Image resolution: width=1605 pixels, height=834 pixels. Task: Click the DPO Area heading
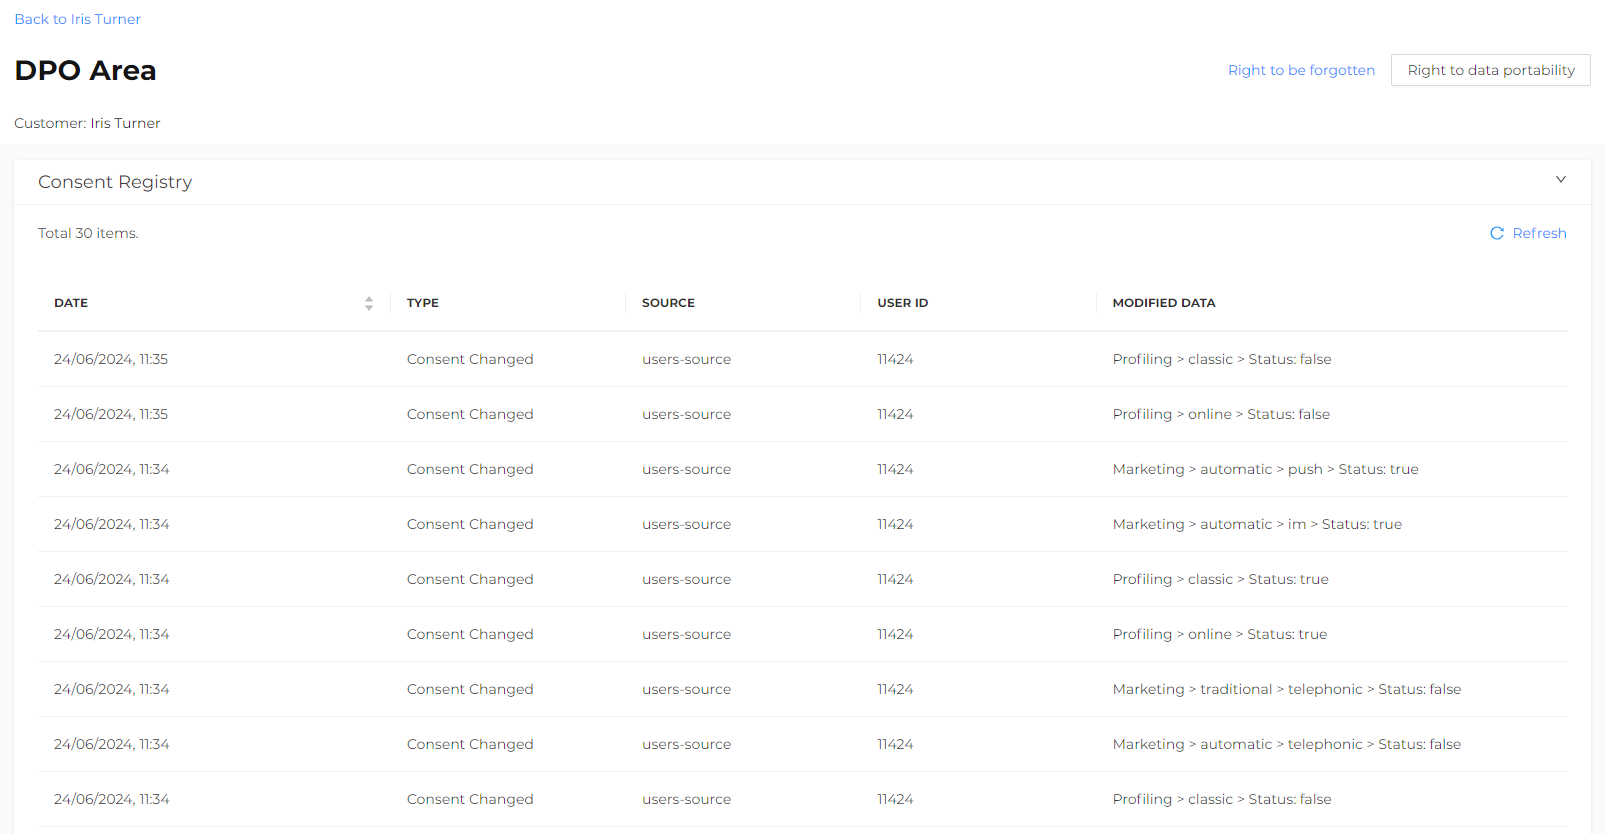(85, 70)
